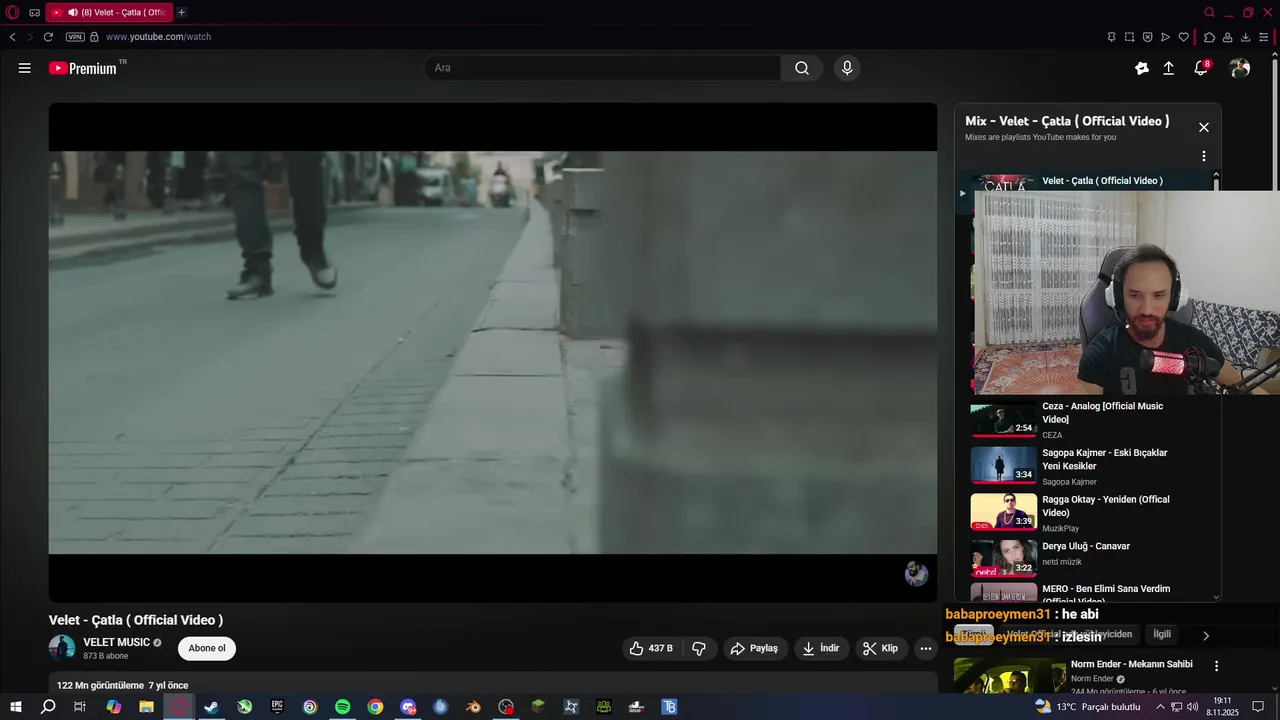
Task: Open File Explorer from the taskbar
Action: point(146,707)
